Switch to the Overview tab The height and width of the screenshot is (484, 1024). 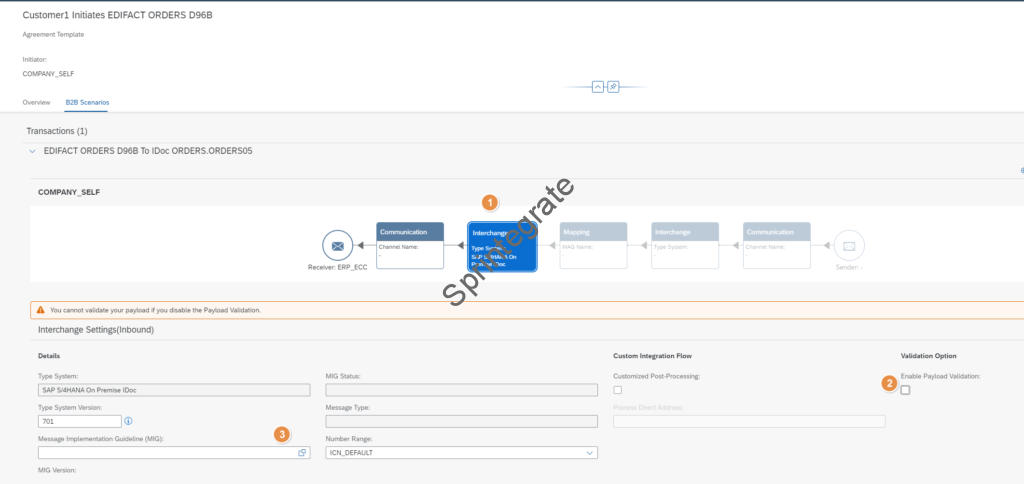(x=37, y=102)
